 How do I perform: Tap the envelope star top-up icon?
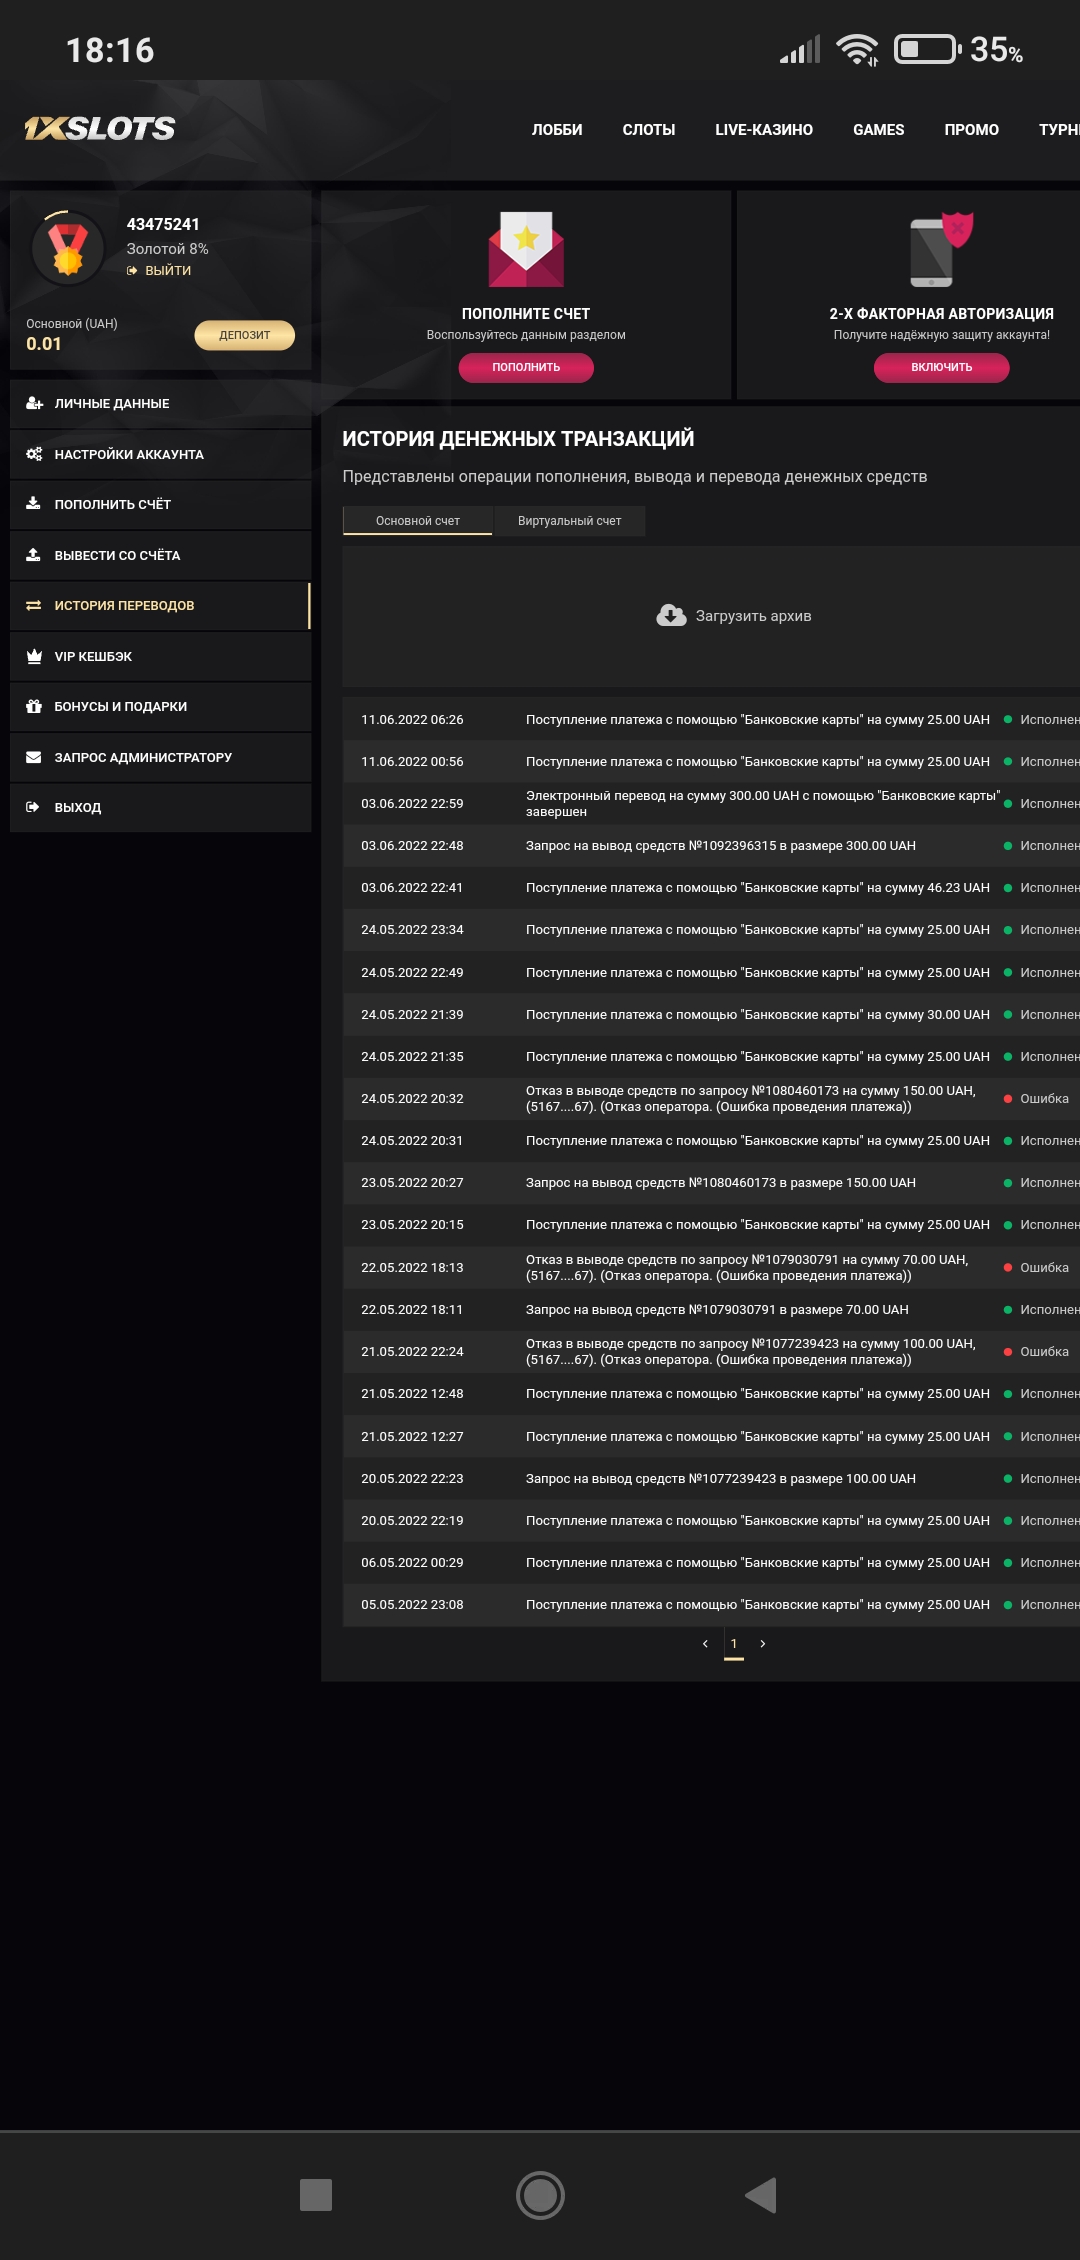[526, 250]
